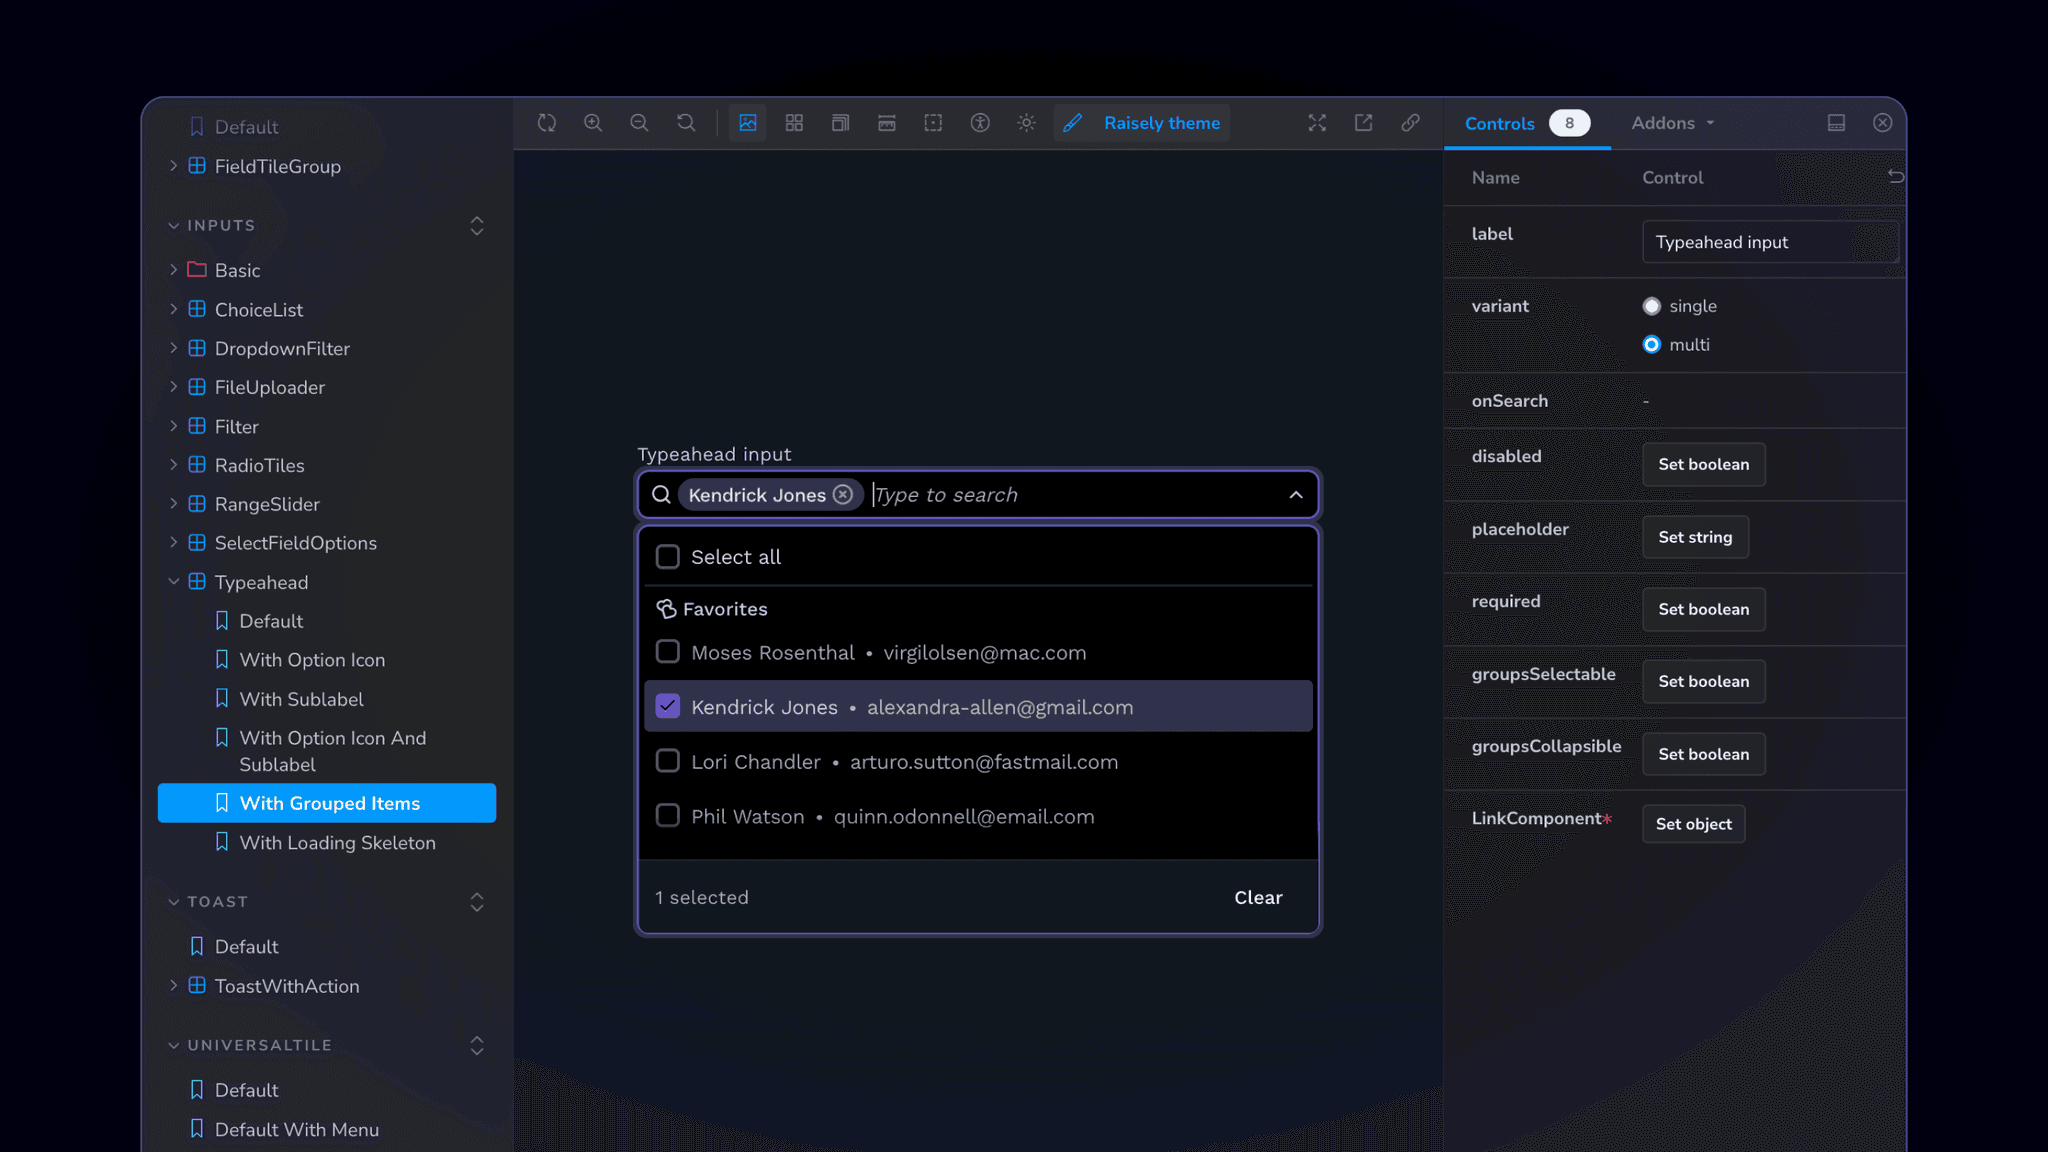
Task: Check Phil Watson option
Action: [667, 816]
